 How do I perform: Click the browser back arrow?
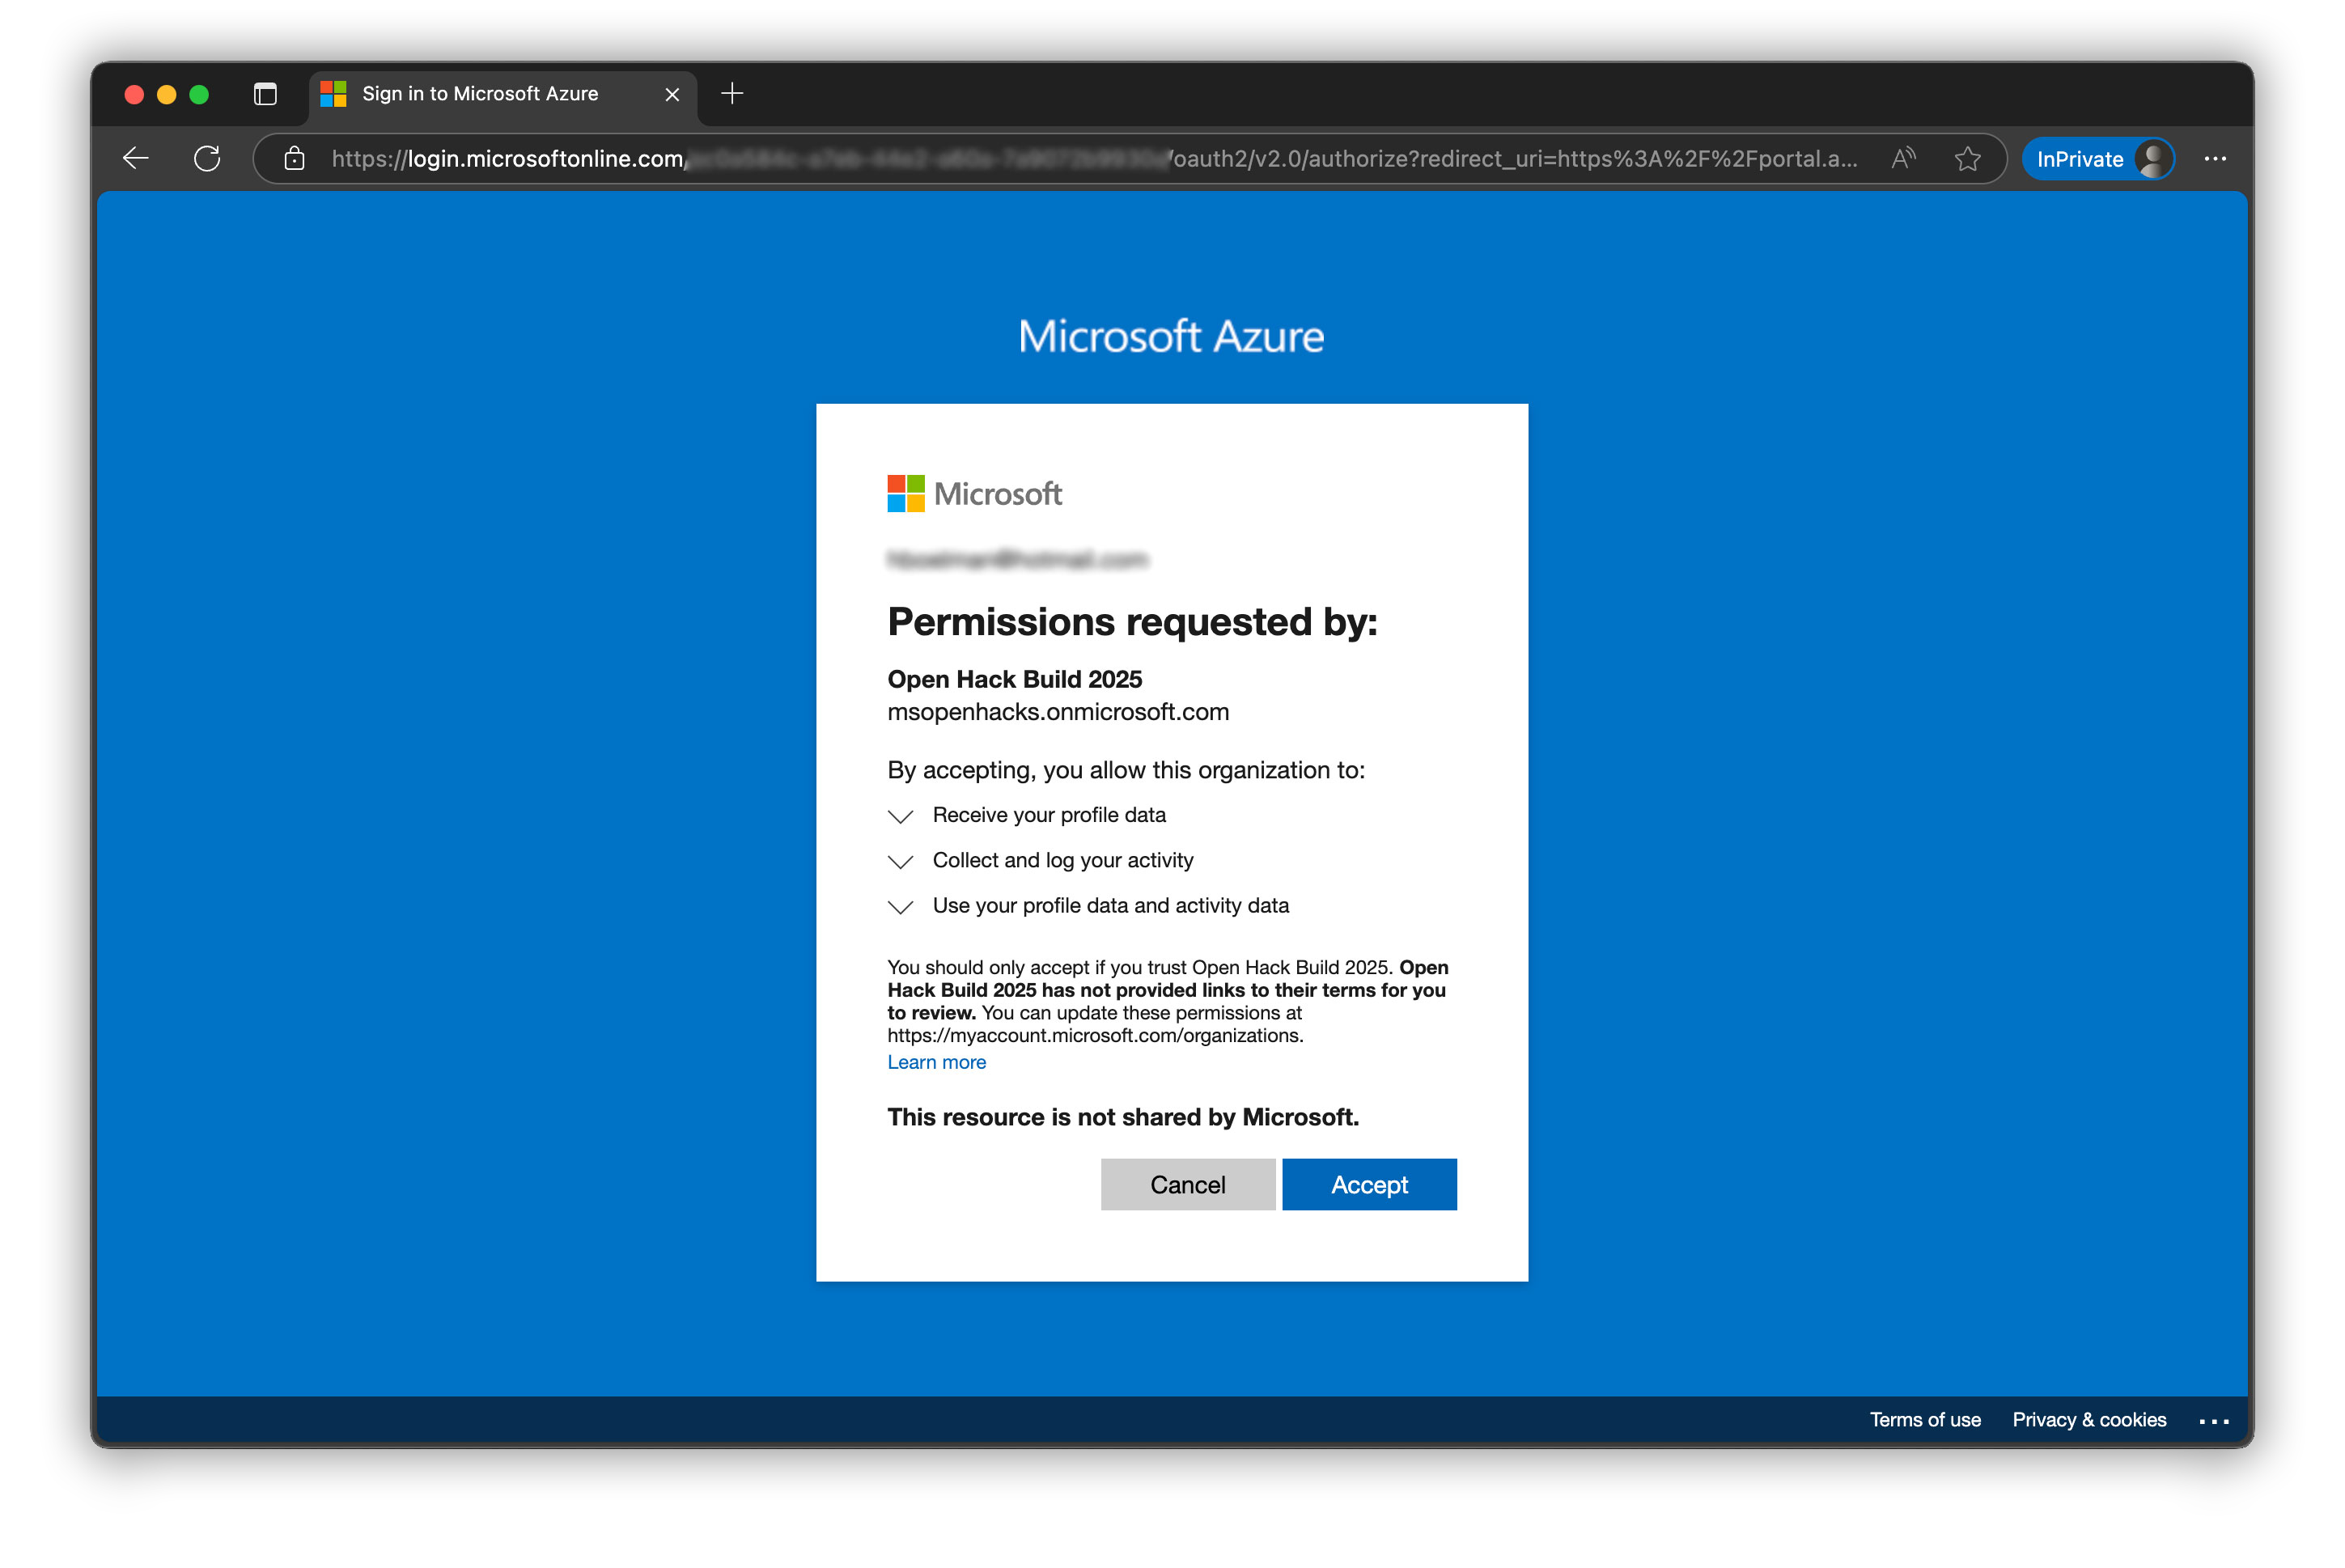136,158
